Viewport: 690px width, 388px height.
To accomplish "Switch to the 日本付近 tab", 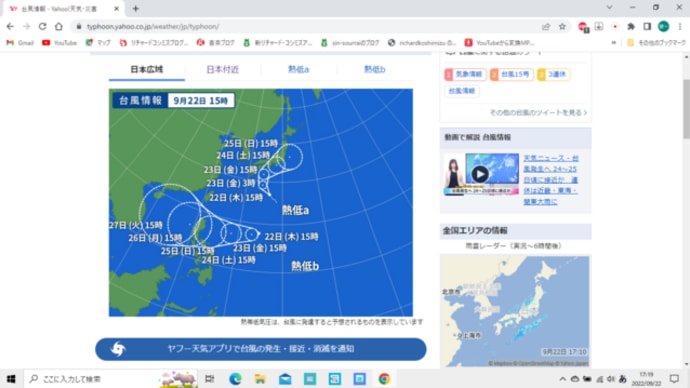I will [x=223, y=70].
